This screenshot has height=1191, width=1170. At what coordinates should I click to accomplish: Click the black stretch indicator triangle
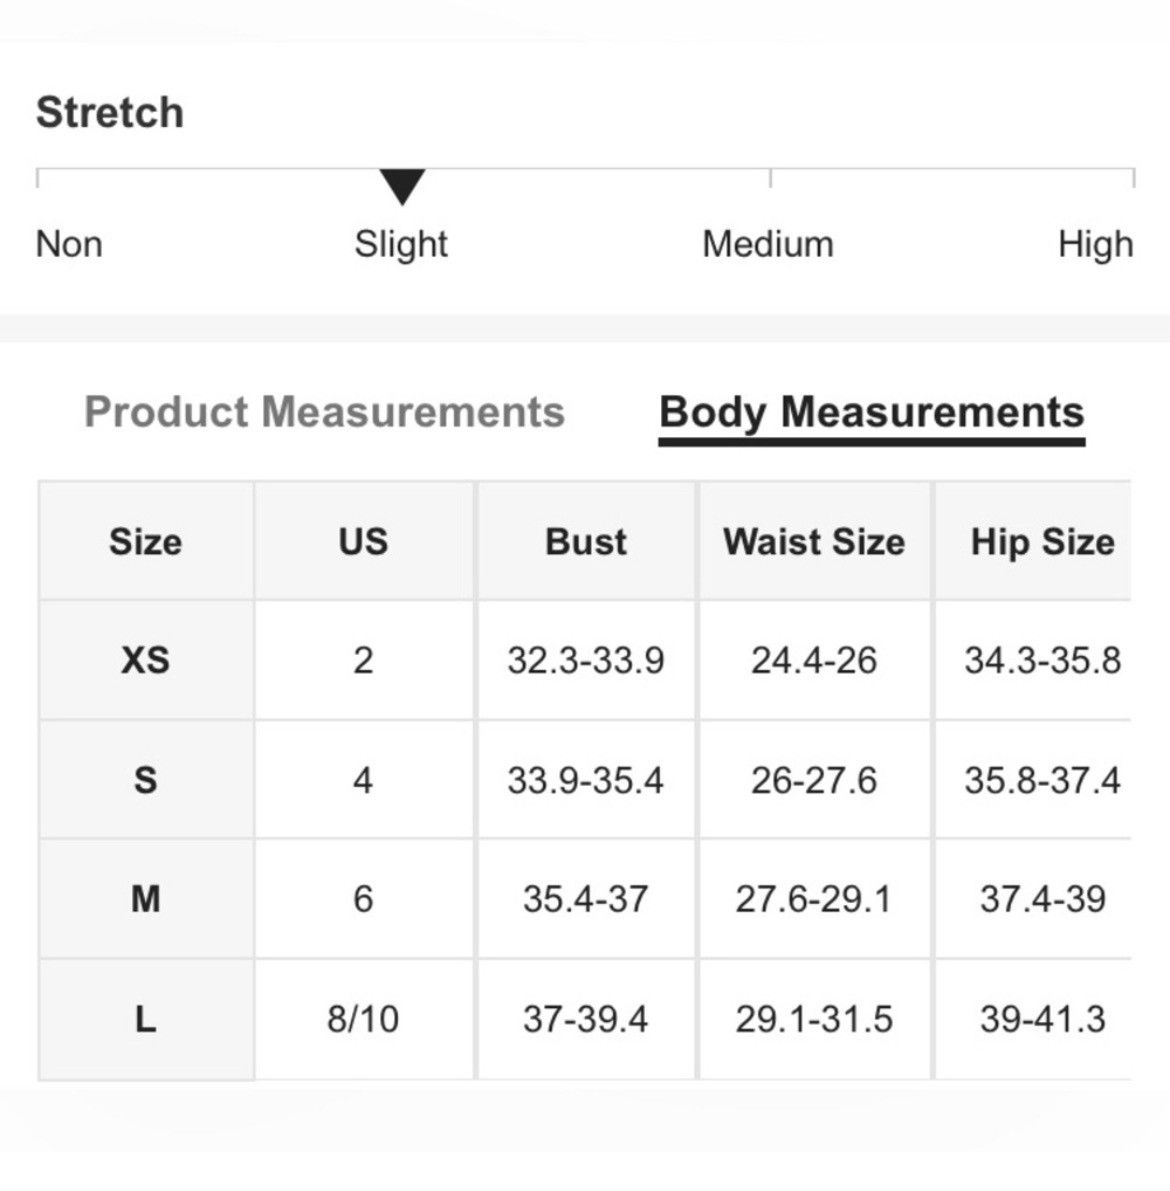[402, 187]
